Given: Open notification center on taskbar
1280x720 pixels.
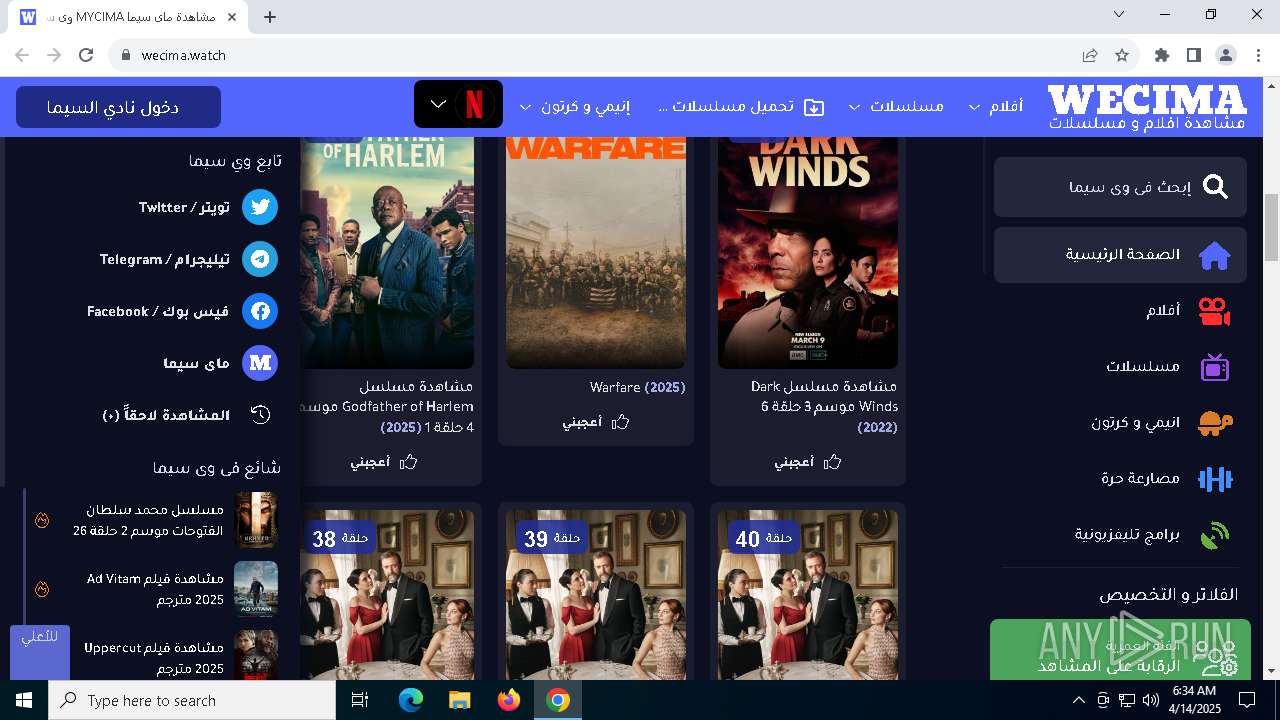Looking at the screenshot, I should pos(1247,700).
